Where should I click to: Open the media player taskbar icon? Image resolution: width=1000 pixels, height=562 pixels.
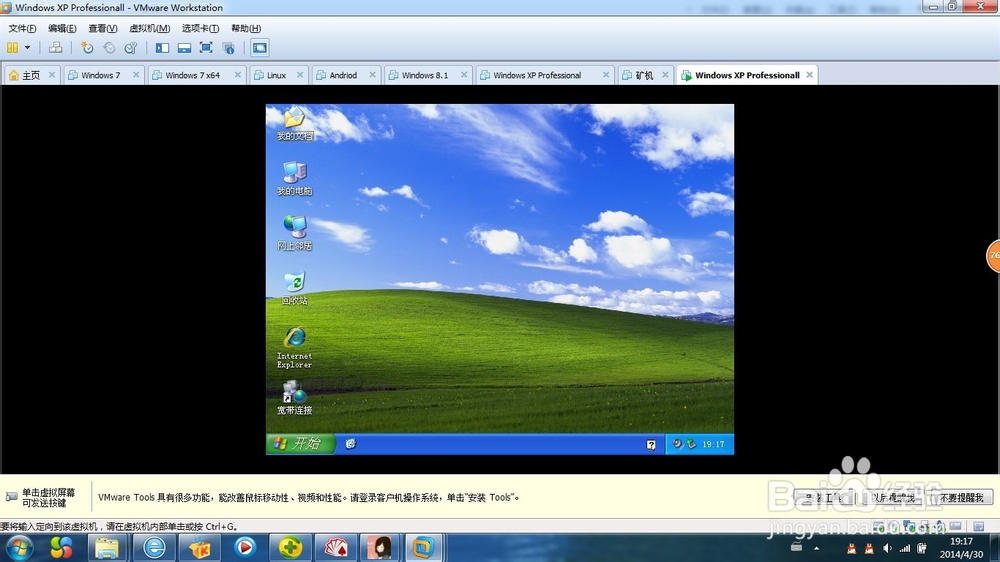click(245, 547)
